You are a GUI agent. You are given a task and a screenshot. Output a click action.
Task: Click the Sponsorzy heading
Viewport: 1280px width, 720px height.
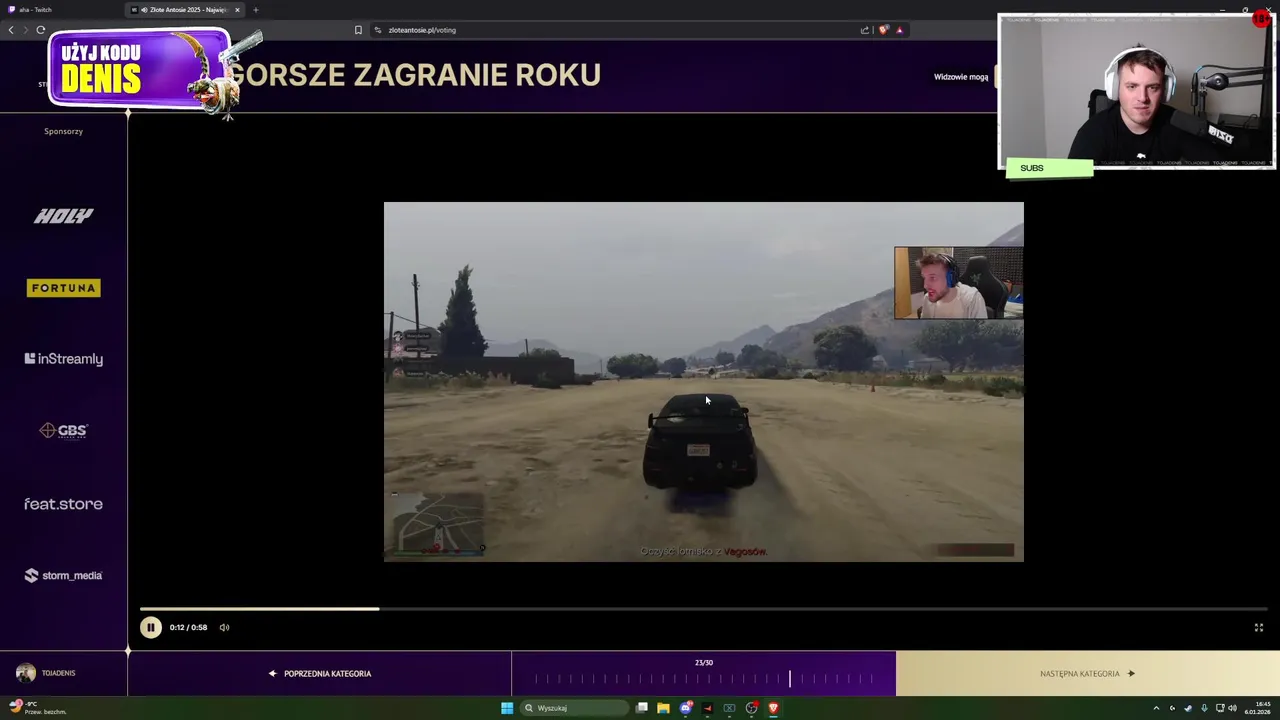[x=63, y=131]
